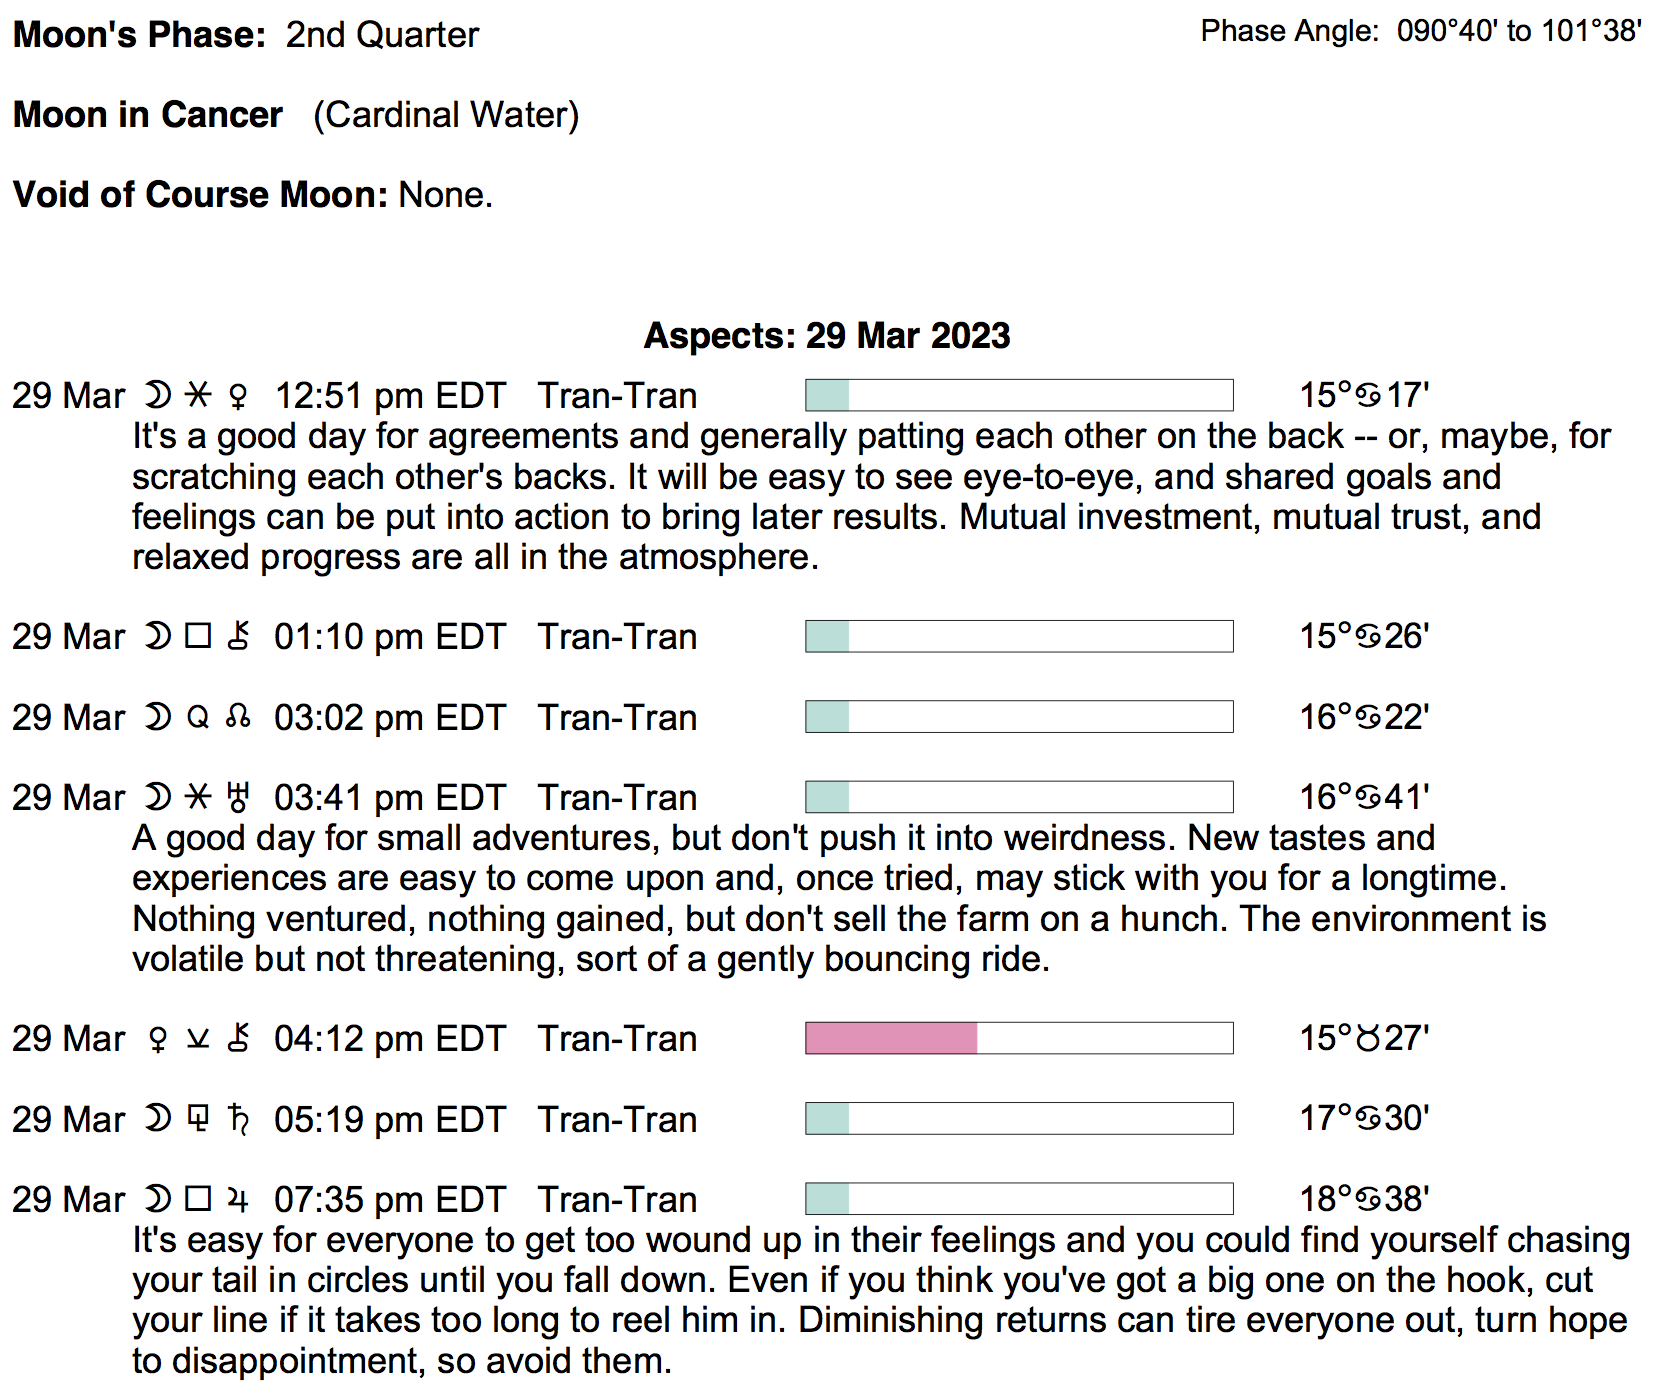Click the North Node glyph at 03:02 pm
Screen dimensions: 1676x1396
(238, 718)
